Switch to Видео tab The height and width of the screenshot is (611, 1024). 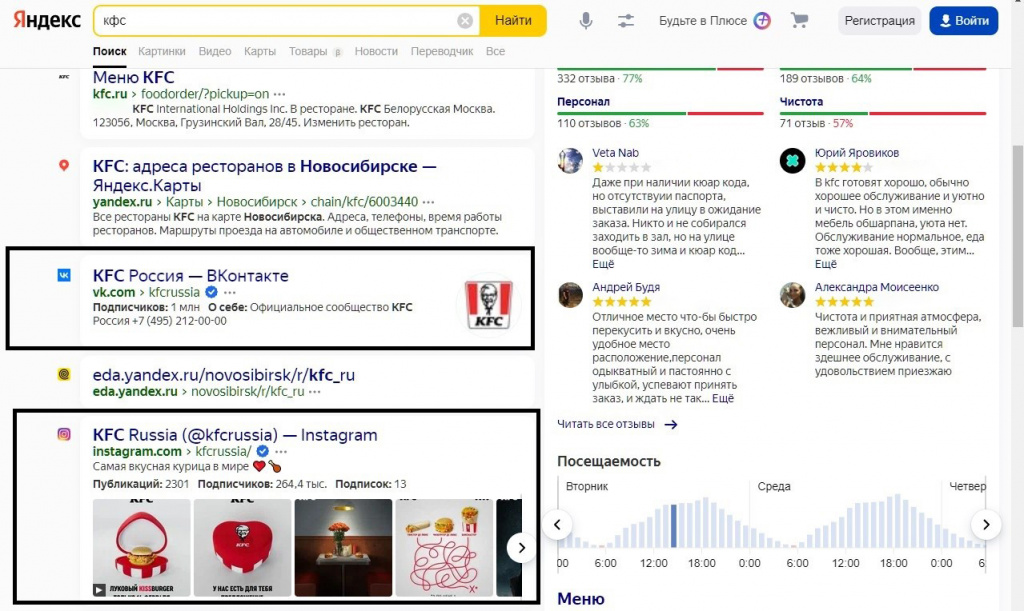(215, 51)
